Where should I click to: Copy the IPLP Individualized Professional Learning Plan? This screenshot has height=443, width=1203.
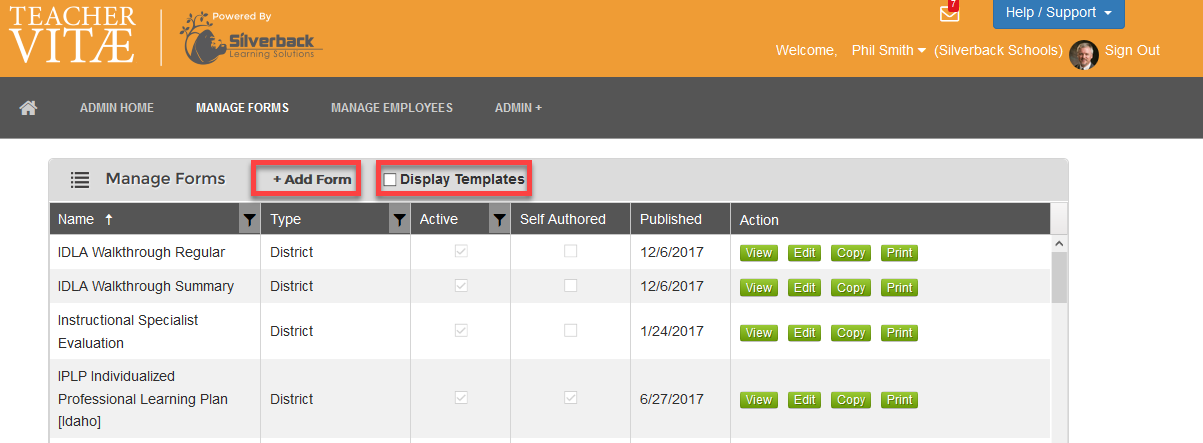point(851,400)
